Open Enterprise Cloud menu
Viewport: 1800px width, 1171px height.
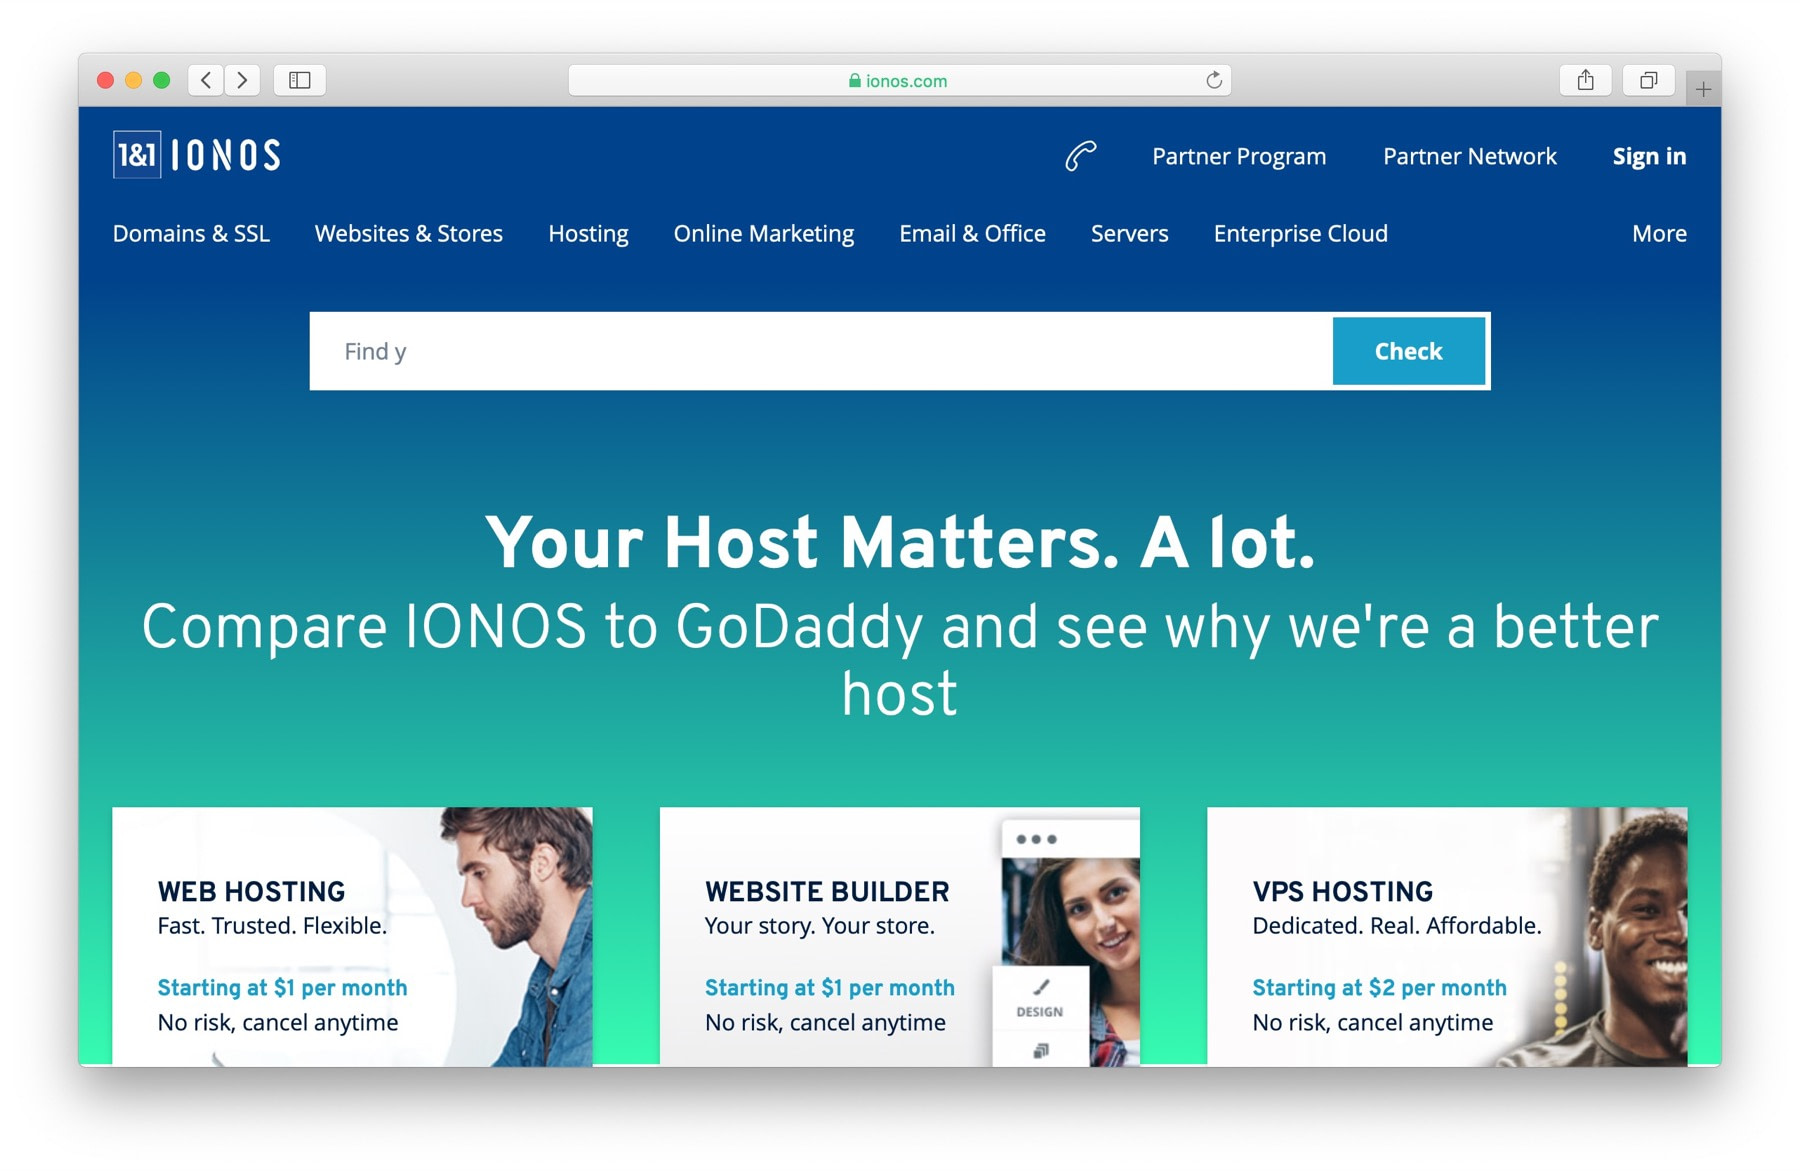[1300, 233]
